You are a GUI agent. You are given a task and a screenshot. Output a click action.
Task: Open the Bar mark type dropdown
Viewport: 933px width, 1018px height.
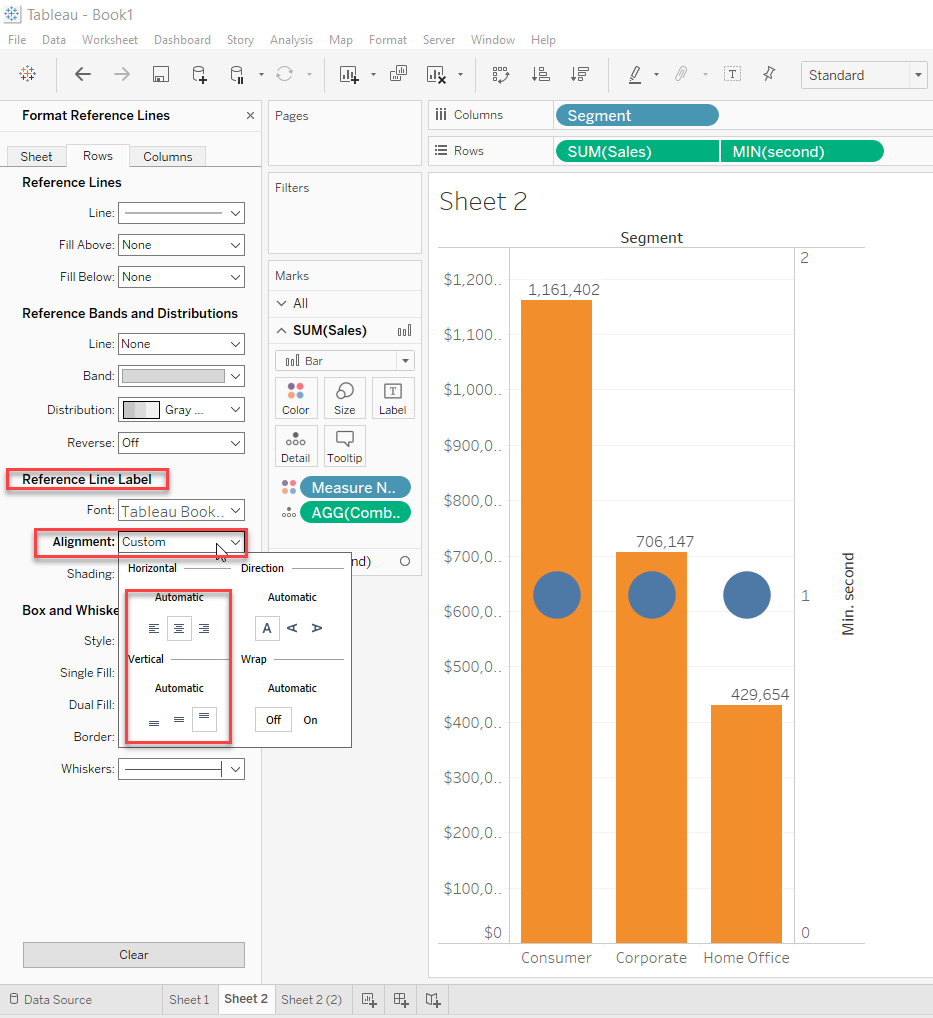pyautogui.click(x=345, y=361)
